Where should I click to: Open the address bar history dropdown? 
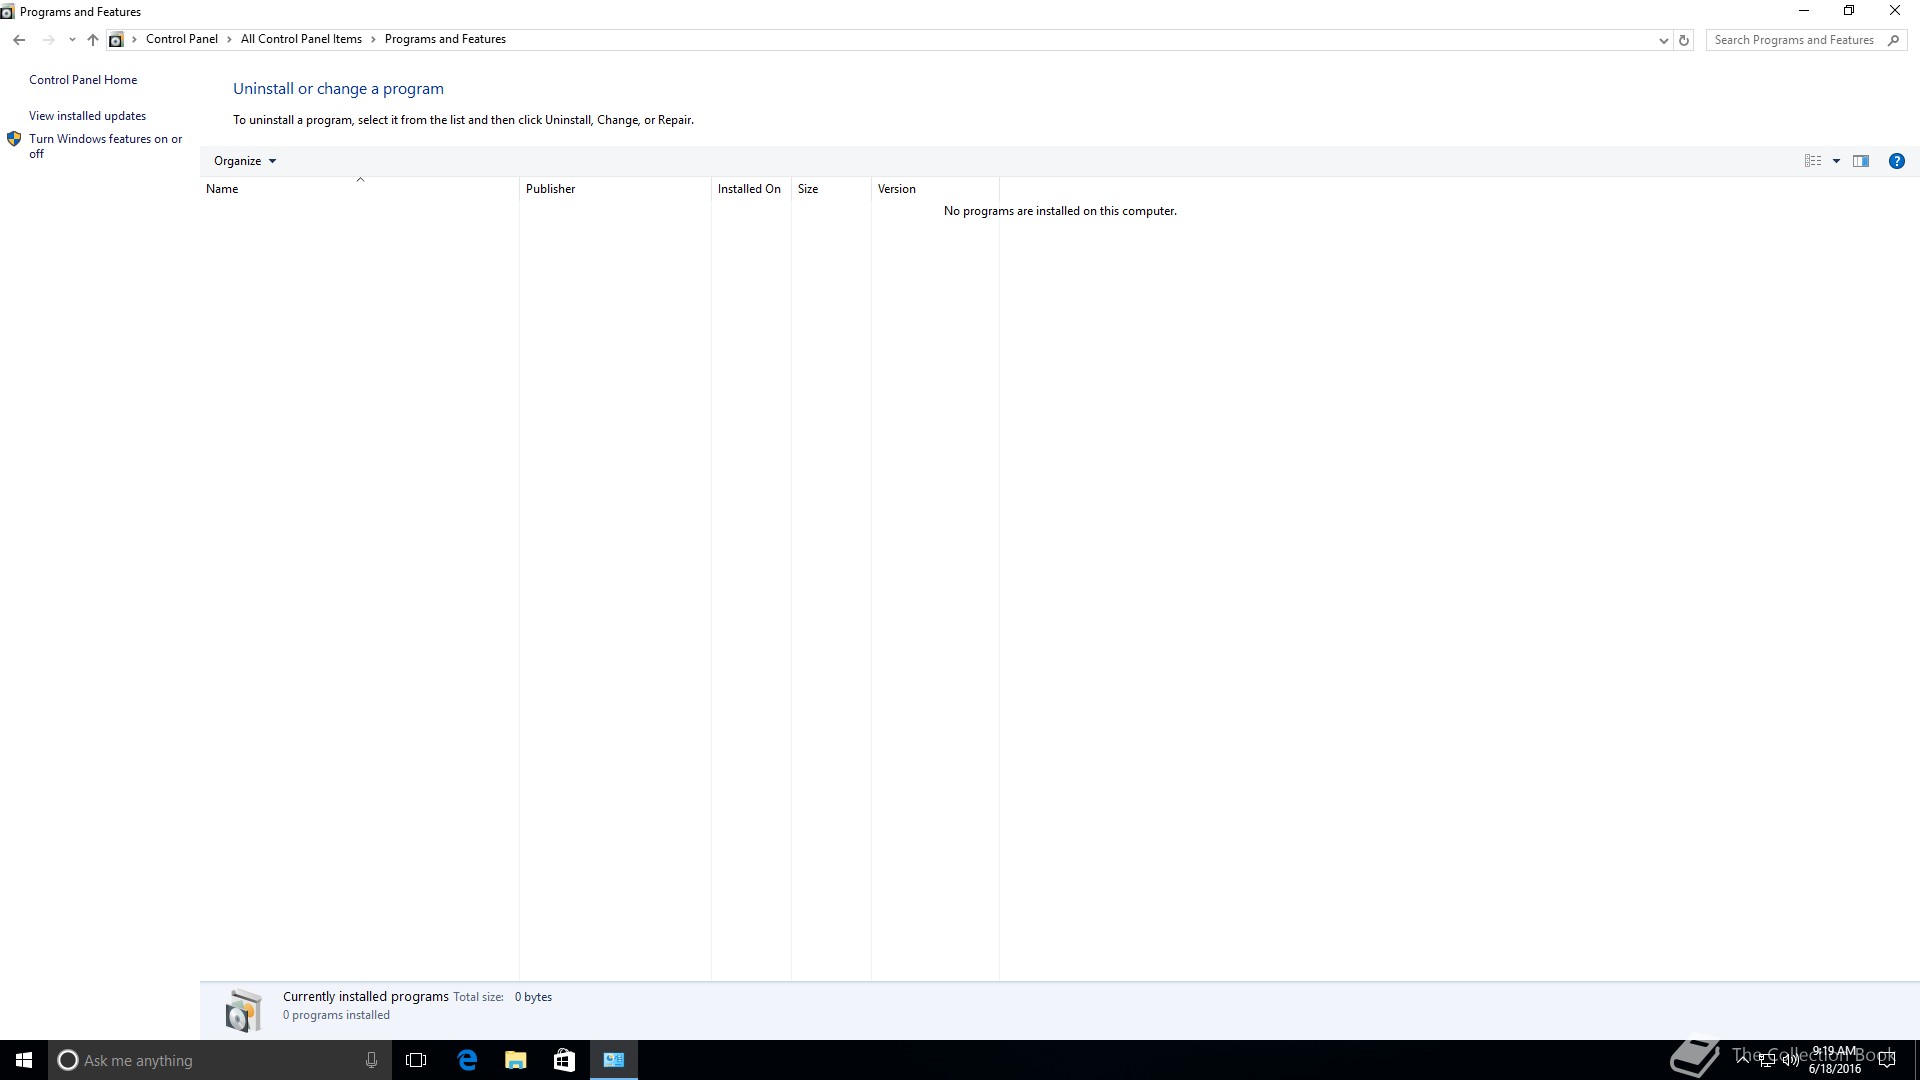click(1663, 40)
